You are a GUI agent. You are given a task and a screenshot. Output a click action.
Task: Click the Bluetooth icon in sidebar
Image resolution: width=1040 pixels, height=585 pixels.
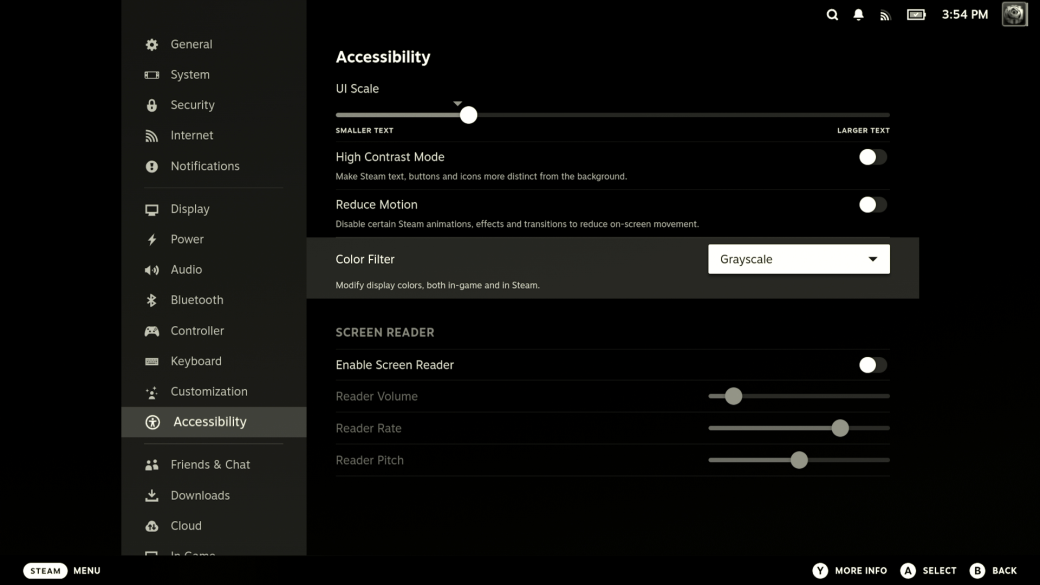tap(152, 300)
